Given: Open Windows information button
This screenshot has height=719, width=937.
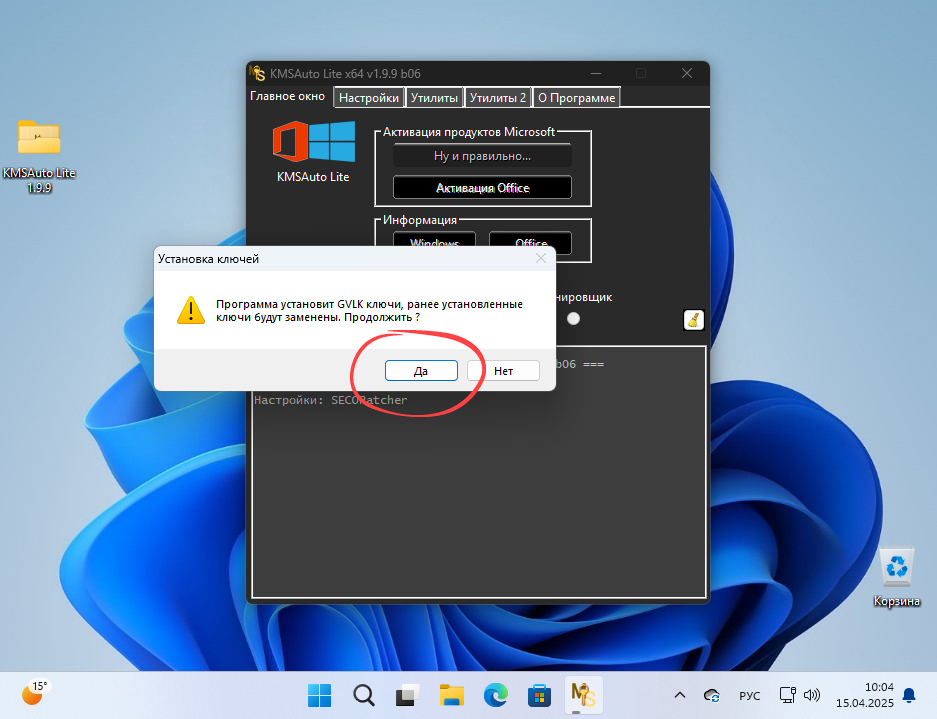Looking at the screenshot, I should pyautogui.click(x=434, y=242).
